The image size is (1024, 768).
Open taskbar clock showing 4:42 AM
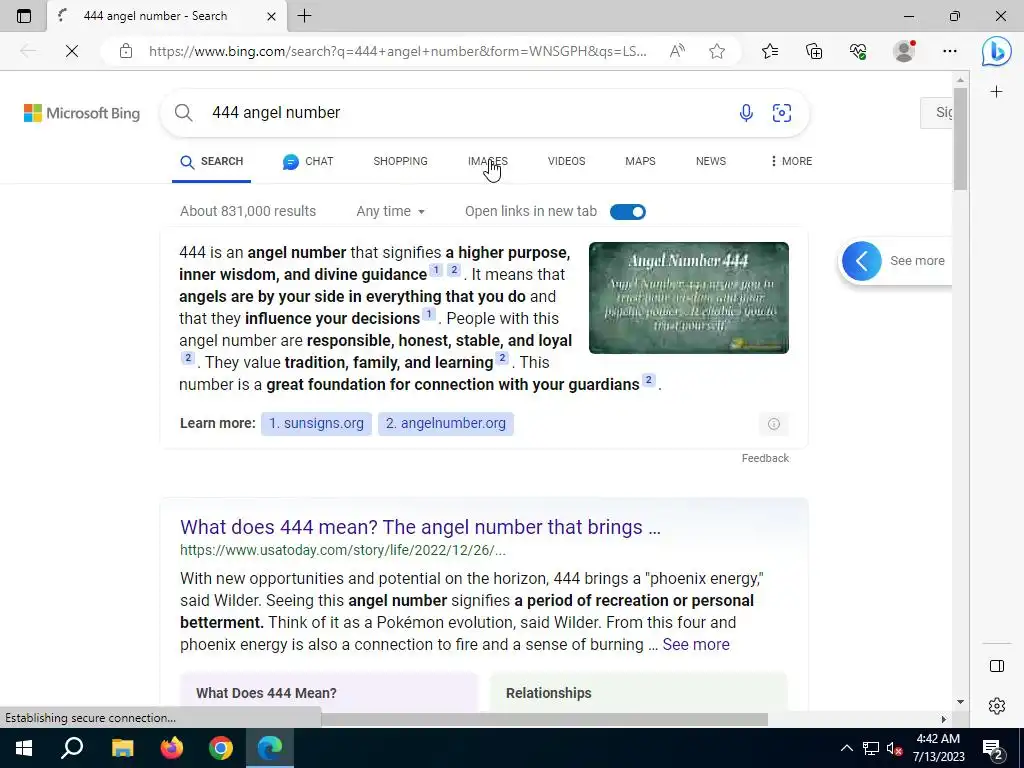[938, 748]
